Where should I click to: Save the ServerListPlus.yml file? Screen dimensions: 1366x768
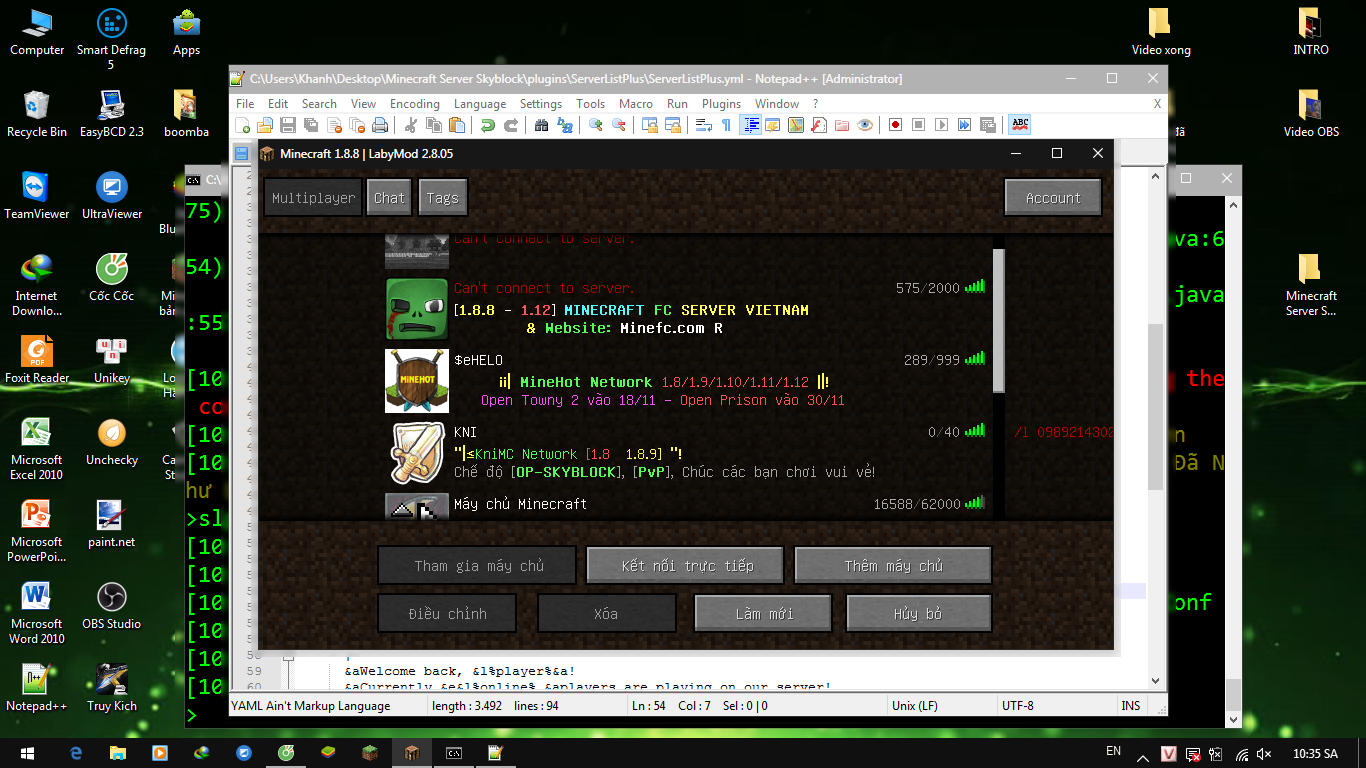287,125
